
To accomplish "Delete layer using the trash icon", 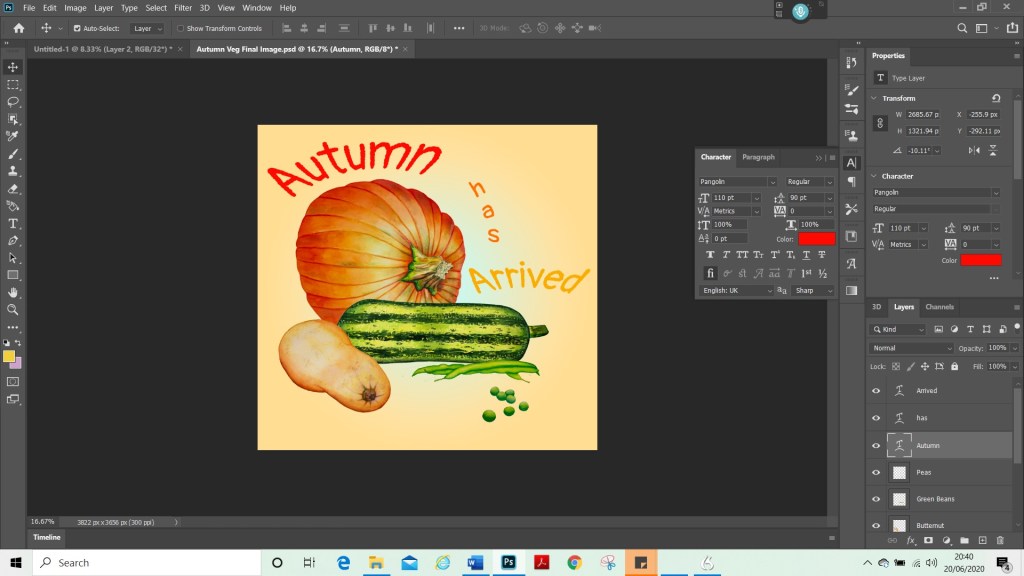I will click(999, 540).
